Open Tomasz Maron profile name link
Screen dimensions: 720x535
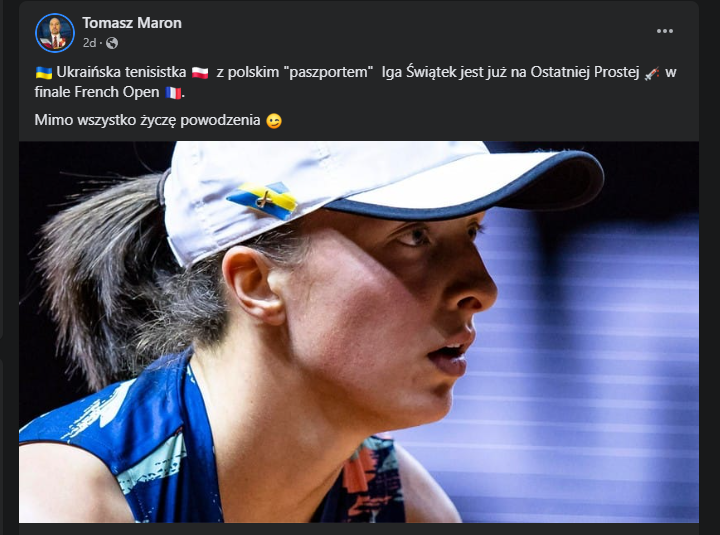132,23
